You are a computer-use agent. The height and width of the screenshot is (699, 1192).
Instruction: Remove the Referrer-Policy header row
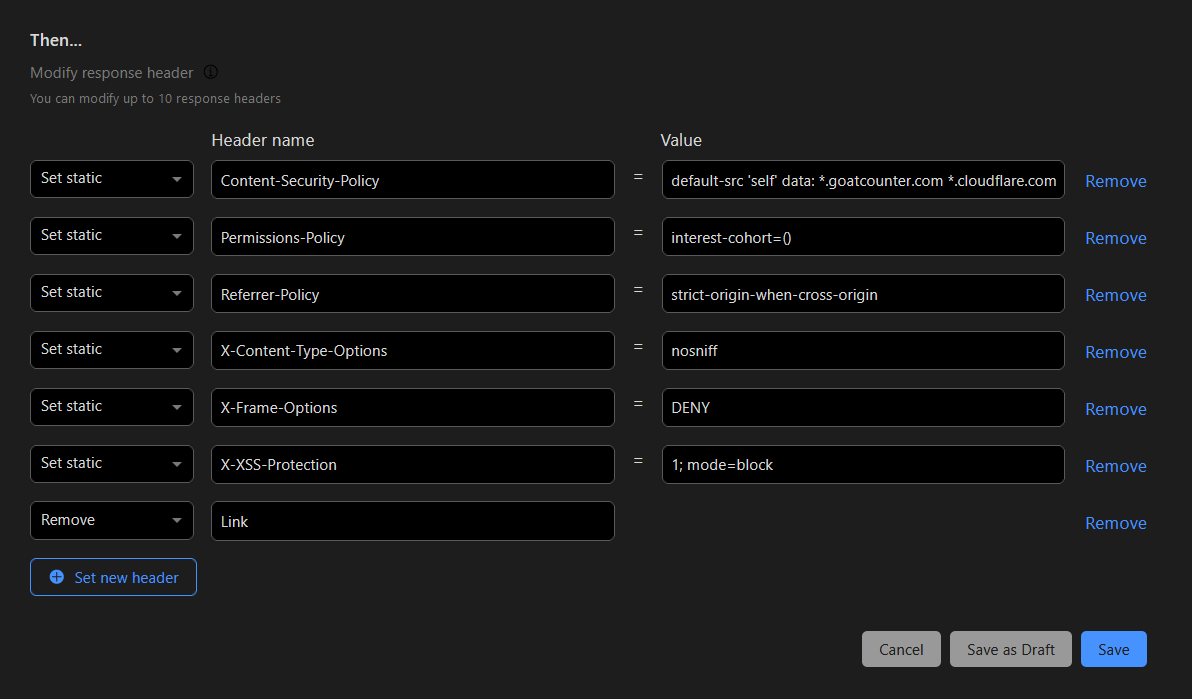(x=1115, y=295)
